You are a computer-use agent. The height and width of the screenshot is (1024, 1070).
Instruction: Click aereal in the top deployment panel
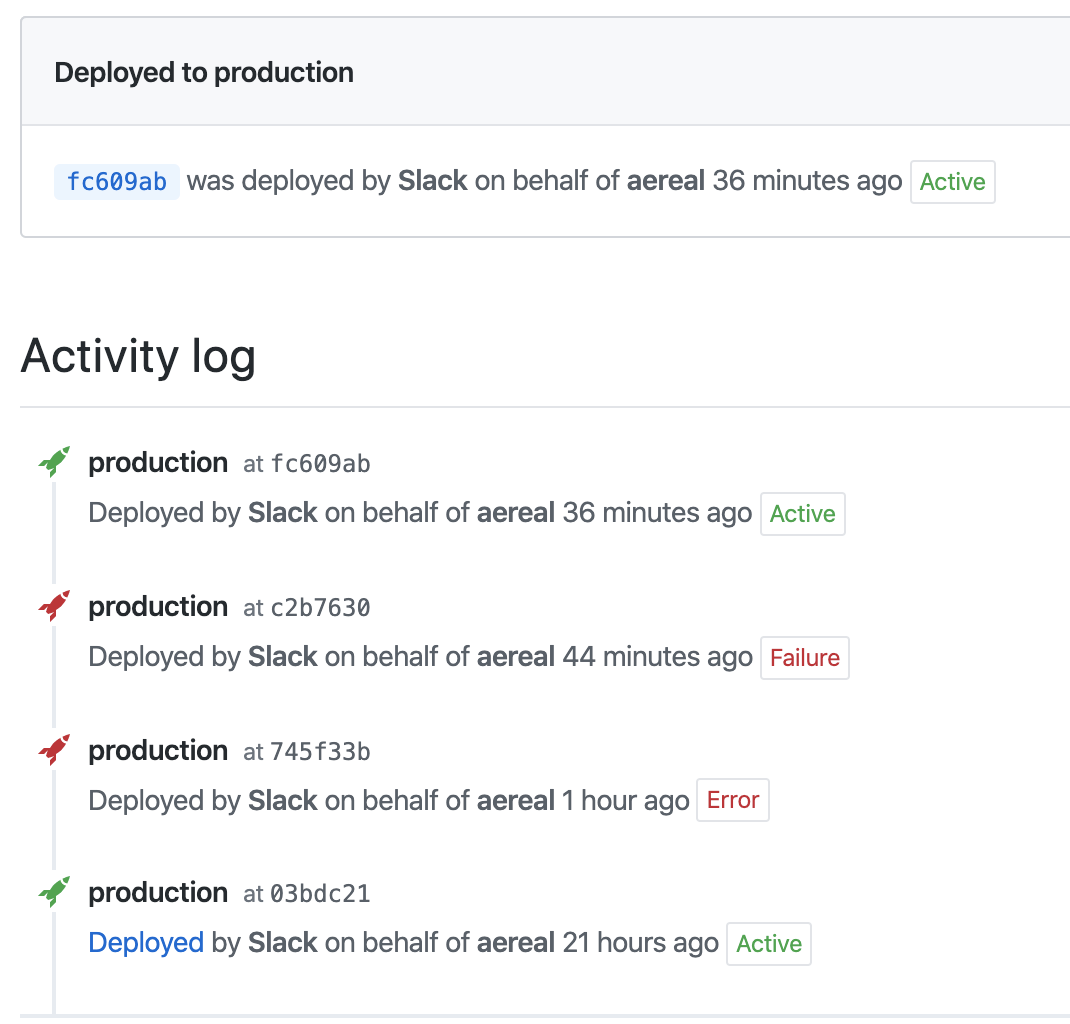click(x=666, y=182)
